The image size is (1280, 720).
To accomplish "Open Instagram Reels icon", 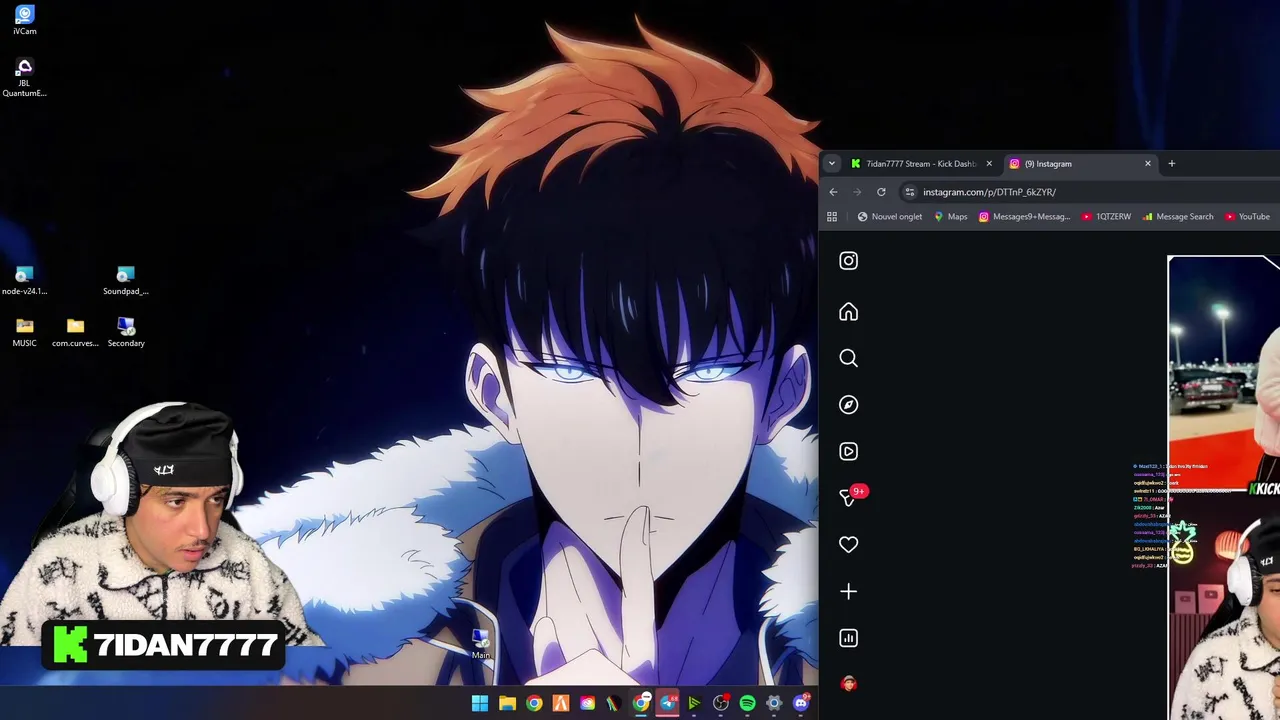I will point(848,451).
